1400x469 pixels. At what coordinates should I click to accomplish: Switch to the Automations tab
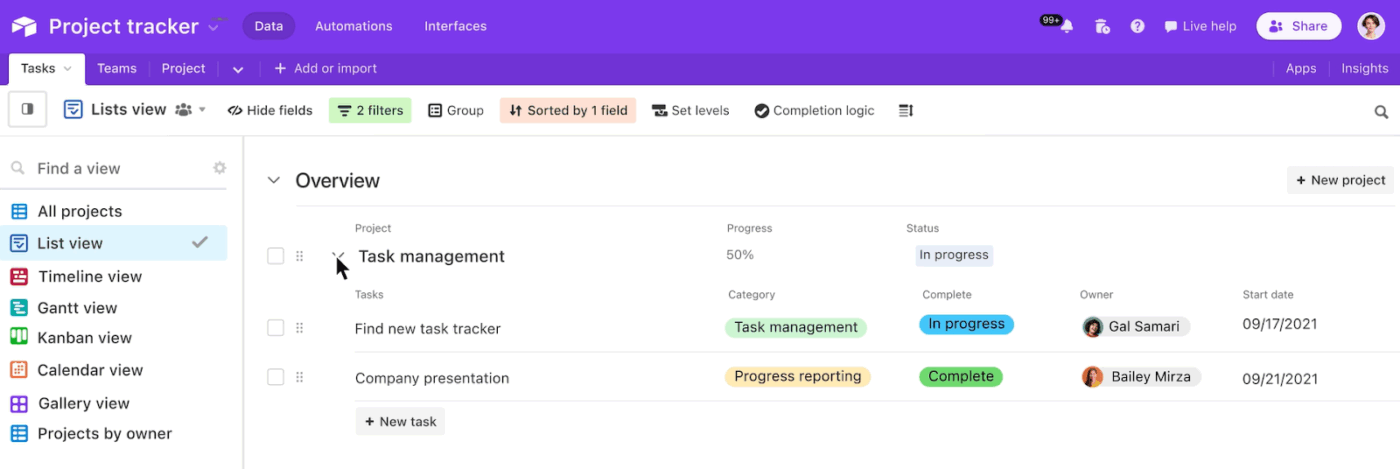tap(354, 26)
